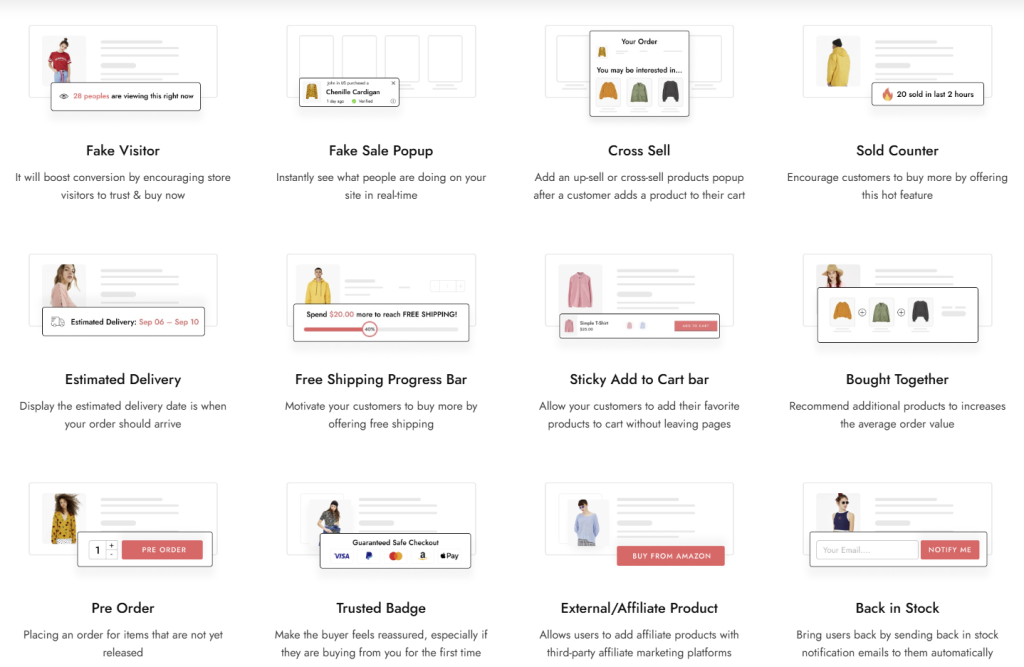Select the green jacket in Cross Sell popup
1024x667 pixels.
tap(638, 93)
